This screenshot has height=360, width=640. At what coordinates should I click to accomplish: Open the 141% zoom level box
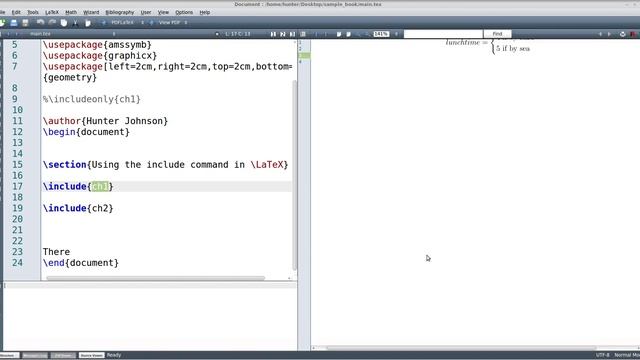click(381, 34)
